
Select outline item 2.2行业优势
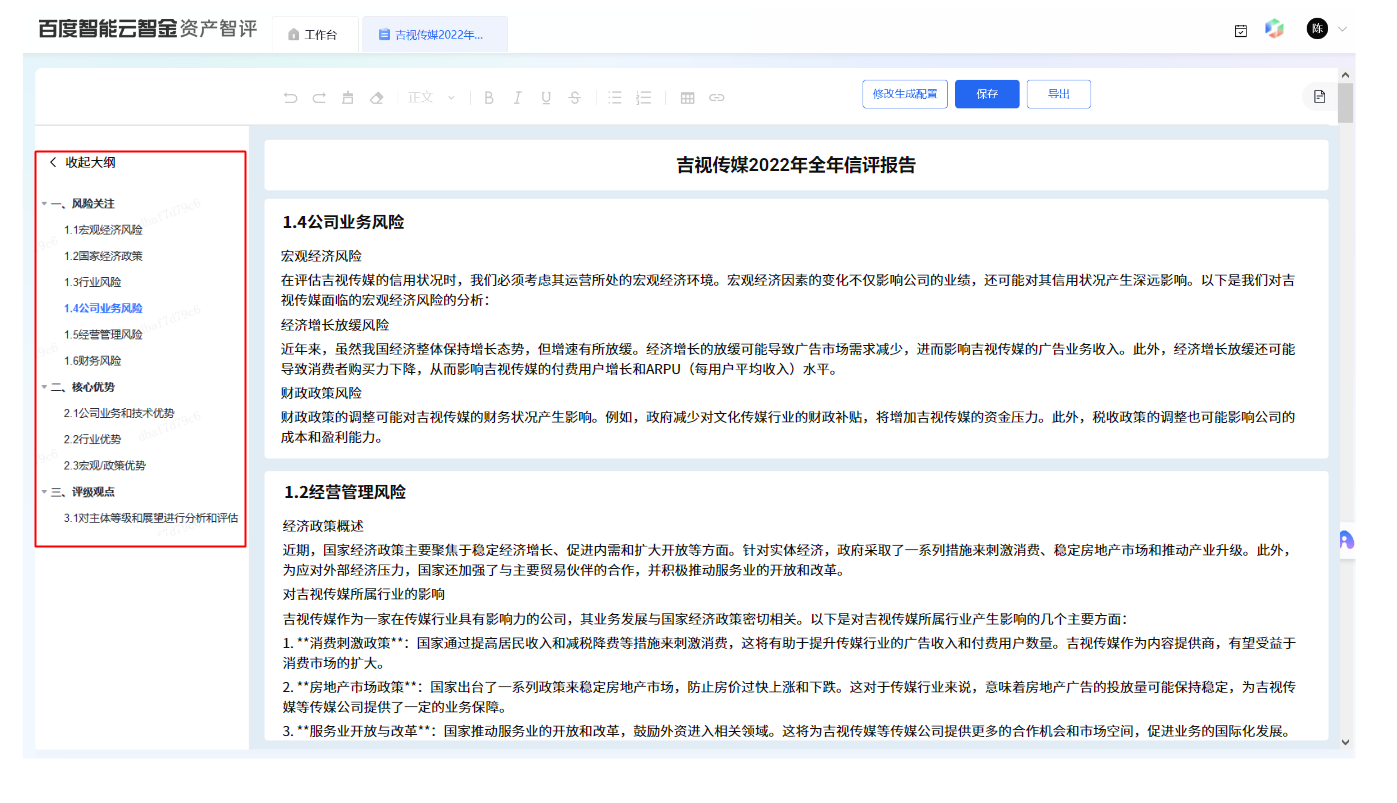coord(92,439)
